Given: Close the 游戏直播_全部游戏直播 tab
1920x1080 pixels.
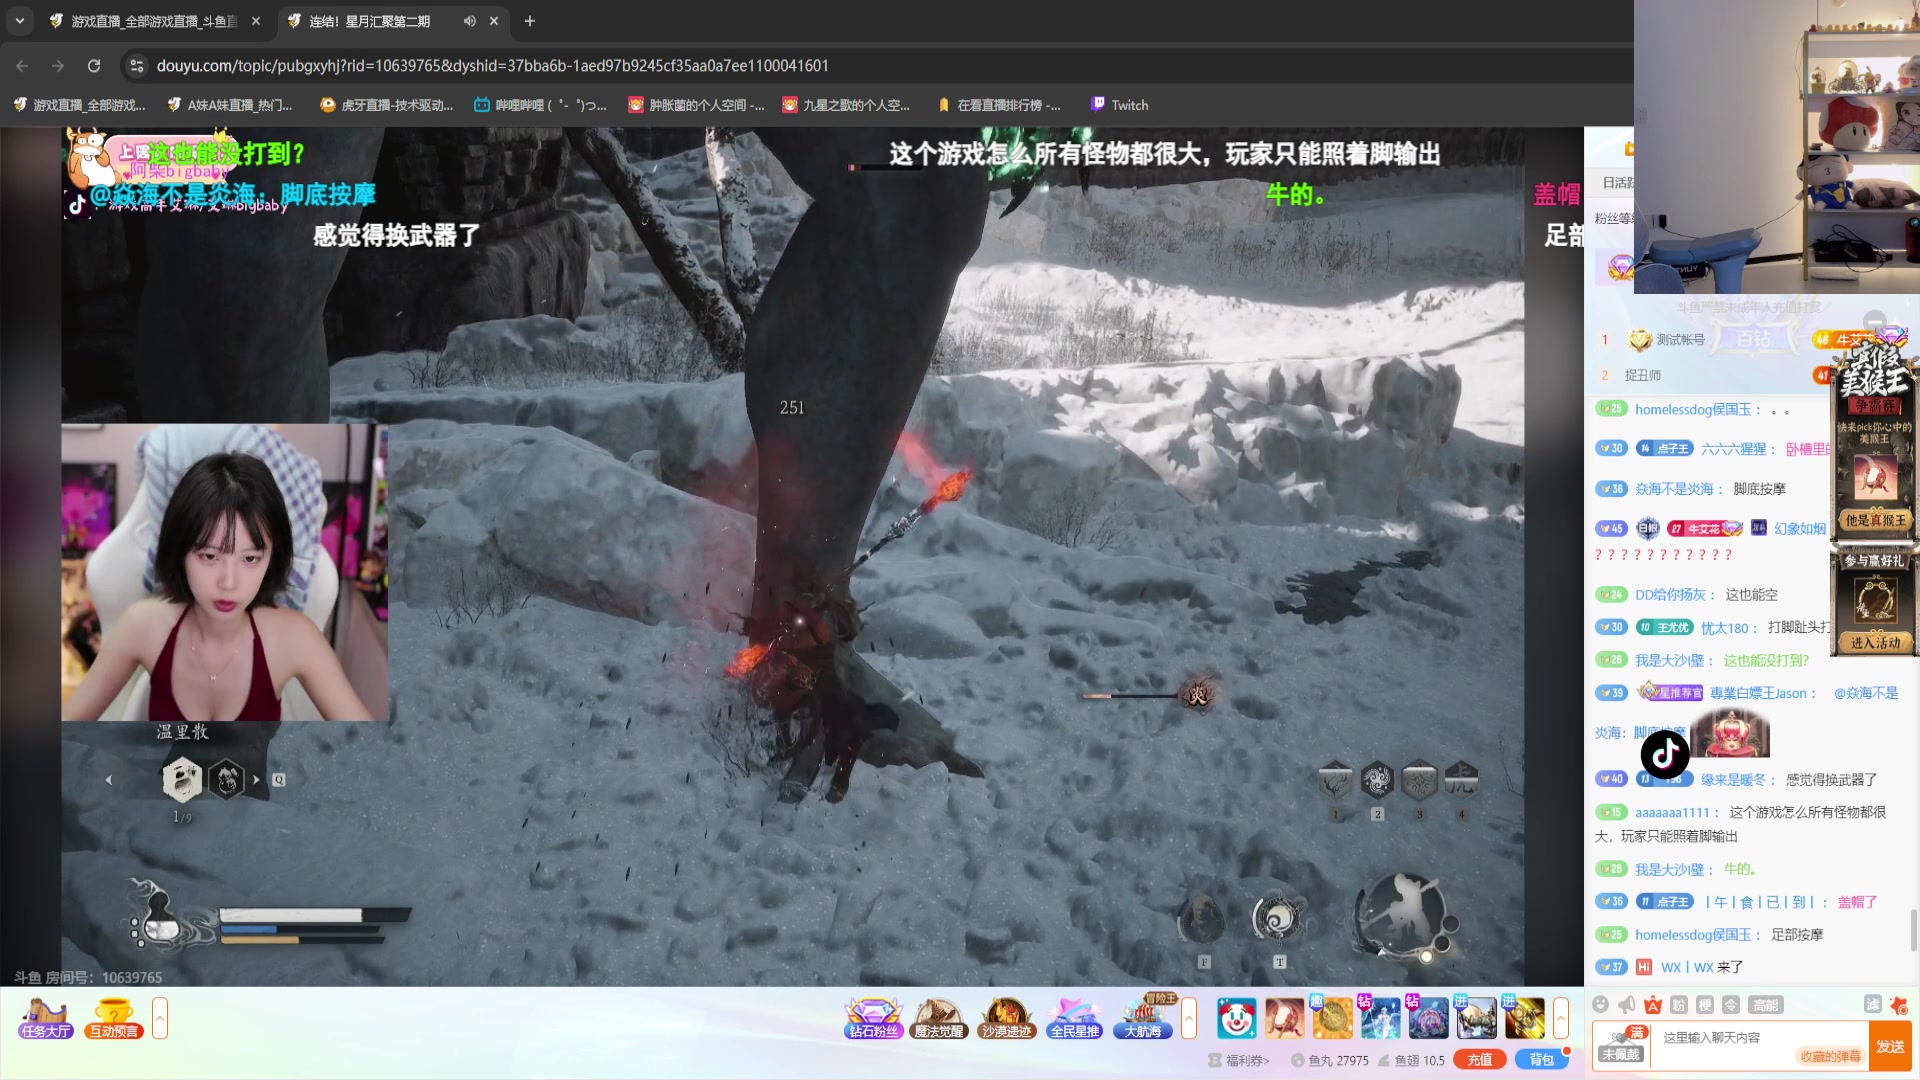Looking at the screenshot, I should click(256, 21).
